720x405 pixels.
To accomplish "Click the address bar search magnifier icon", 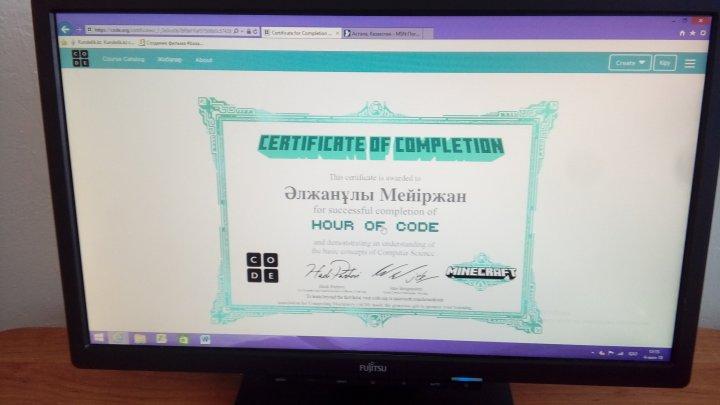I will point(236,31).
